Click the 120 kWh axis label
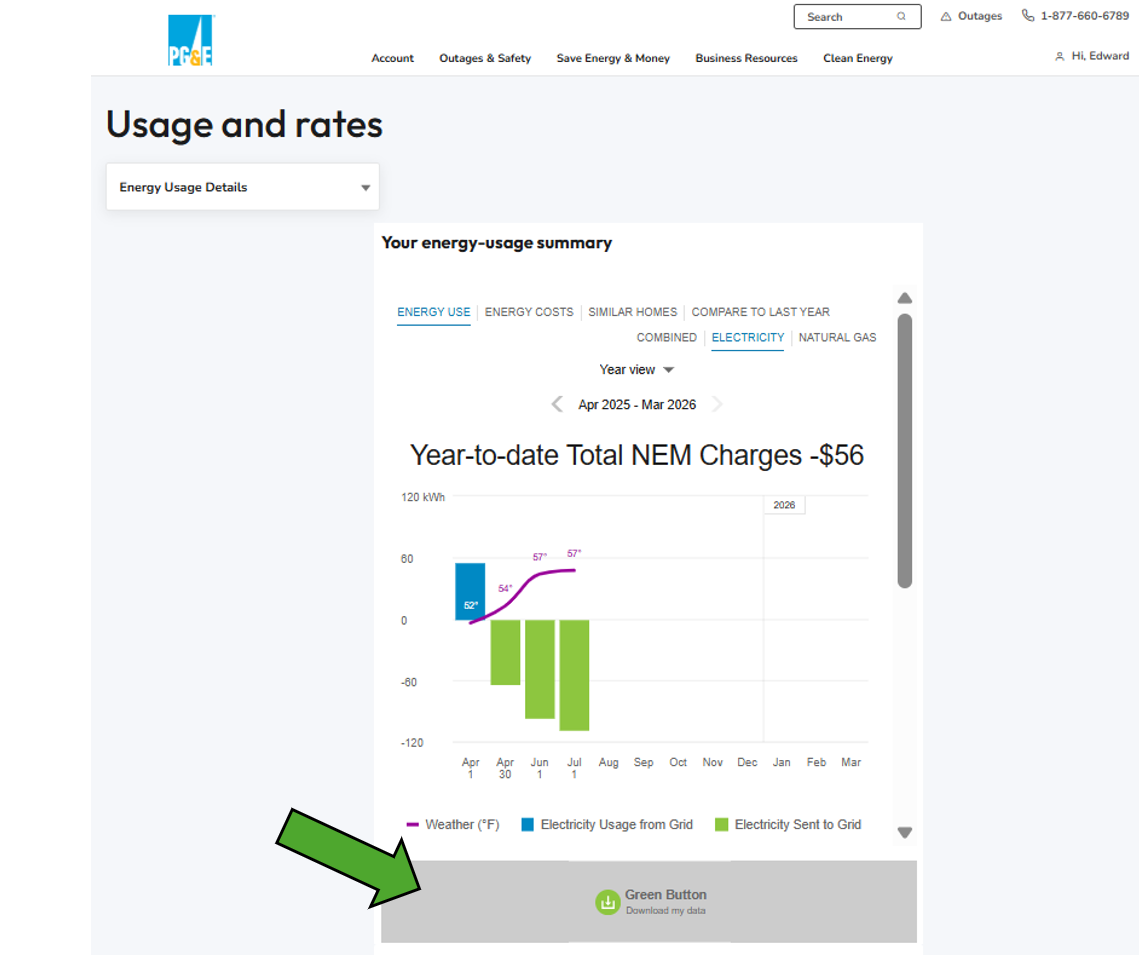 (x=423, y=497)
